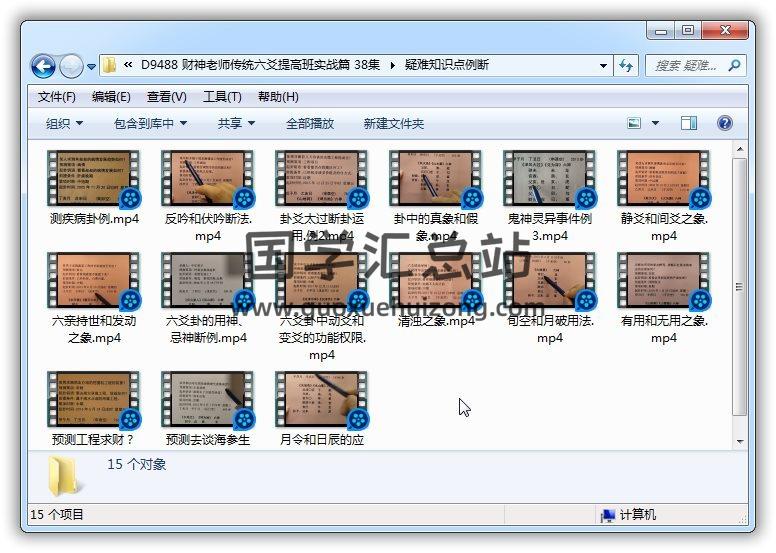The width and height of the screenshot is (776, 553).
Task: Click the scrollbar down arrow
Action: pos(740,441)
